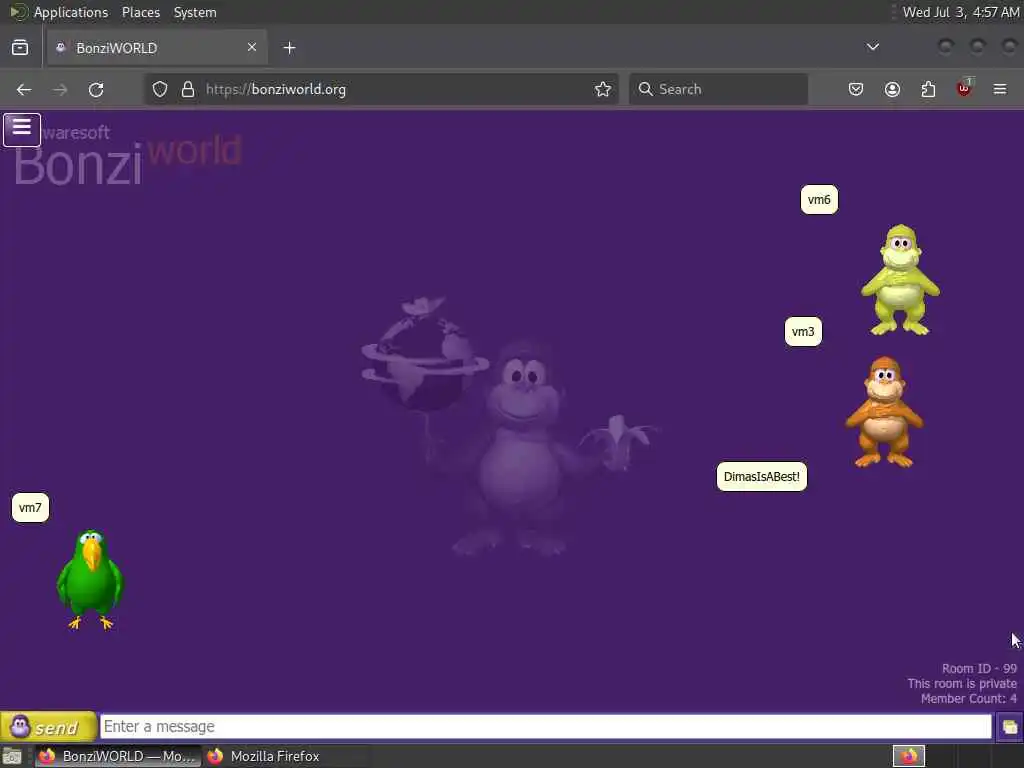This screenshot has width=1024, height=768.
Task: Go forward in Firefox
Action: [x=60, y=89]
